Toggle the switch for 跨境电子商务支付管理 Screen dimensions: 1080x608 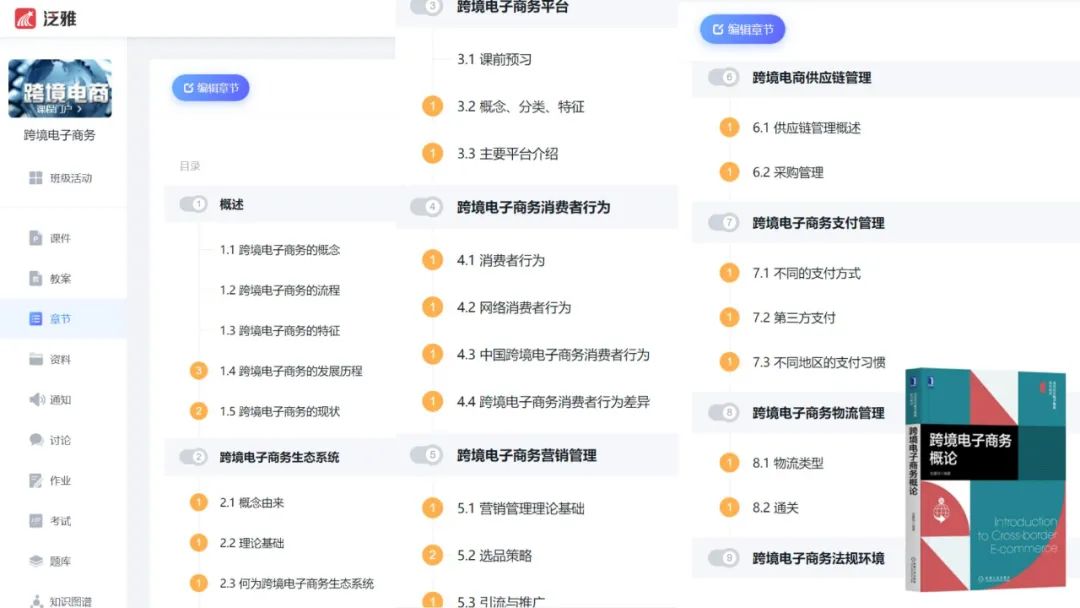723,223
